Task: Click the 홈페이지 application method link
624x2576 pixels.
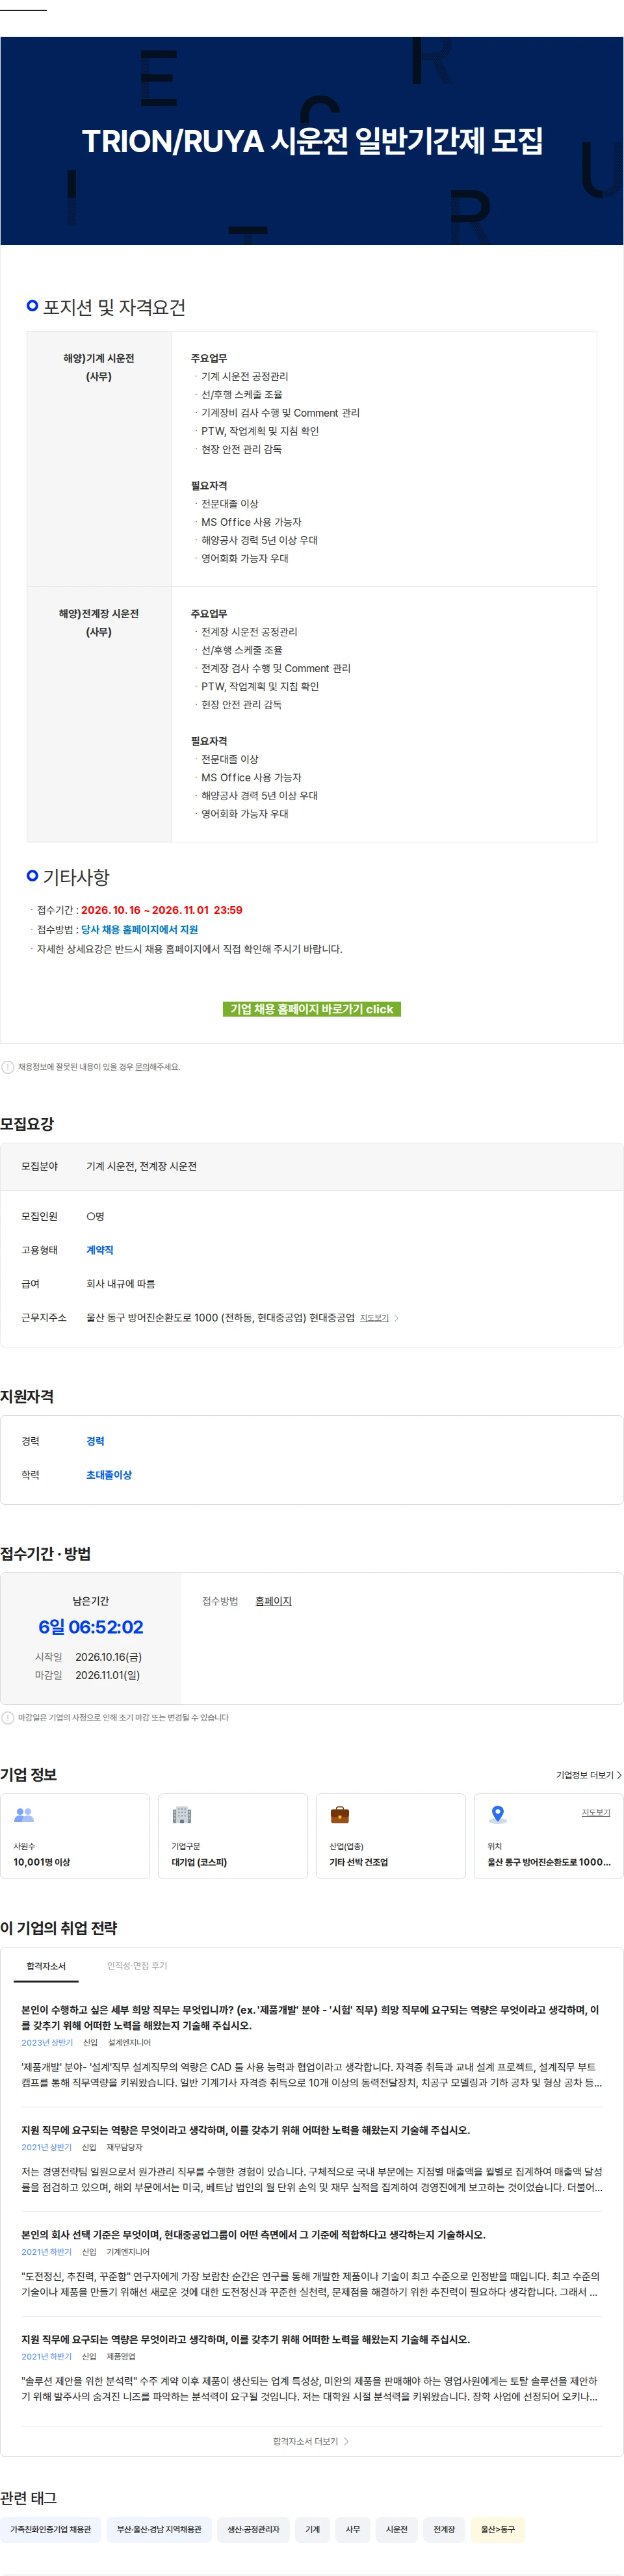Action: pyautogui.click(x=273, y=1601)
